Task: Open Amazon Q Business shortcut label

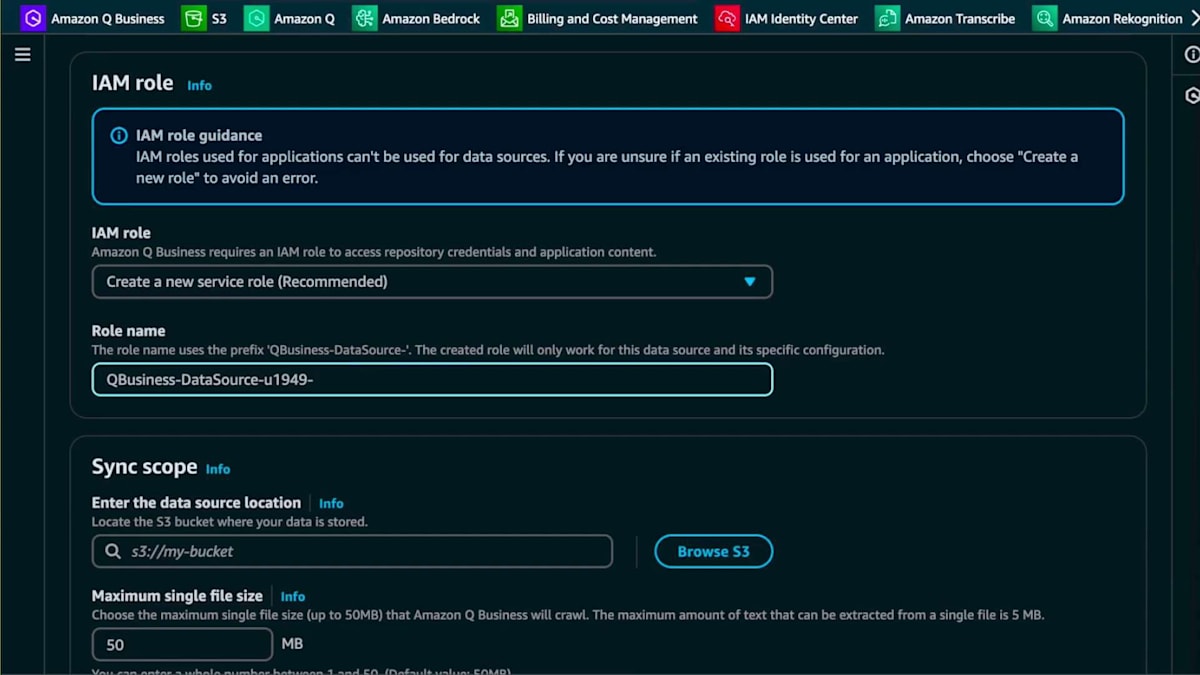Action: coord(108,18)
